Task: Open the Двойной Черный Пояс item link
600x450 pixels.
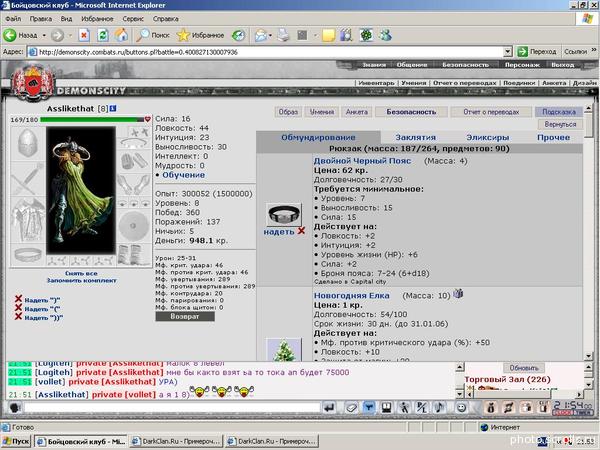Action: (x=362, y=161)
